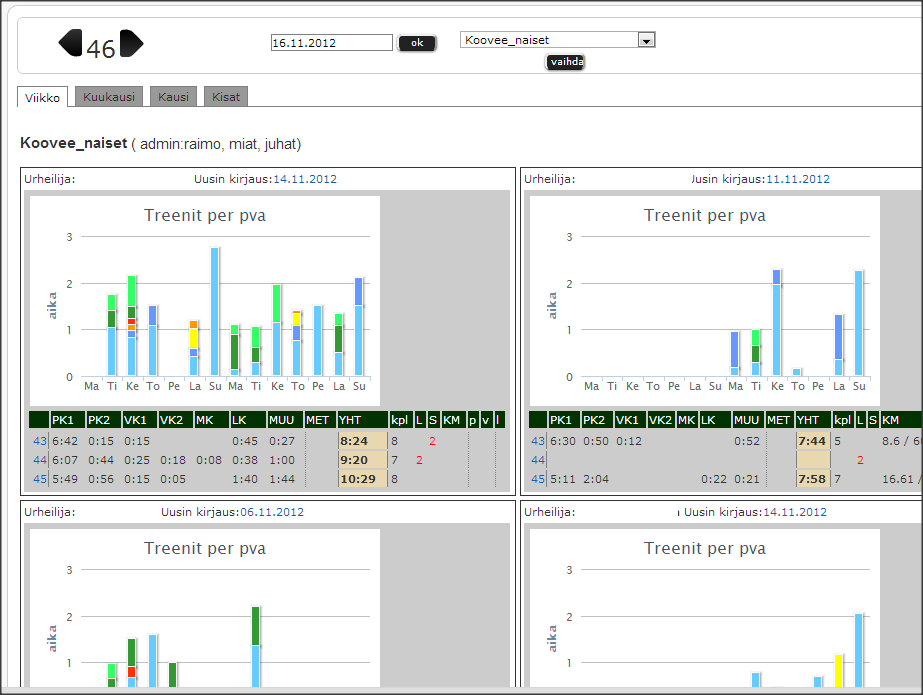Focus the date field showing 16.11.2012

click(331, 42)
